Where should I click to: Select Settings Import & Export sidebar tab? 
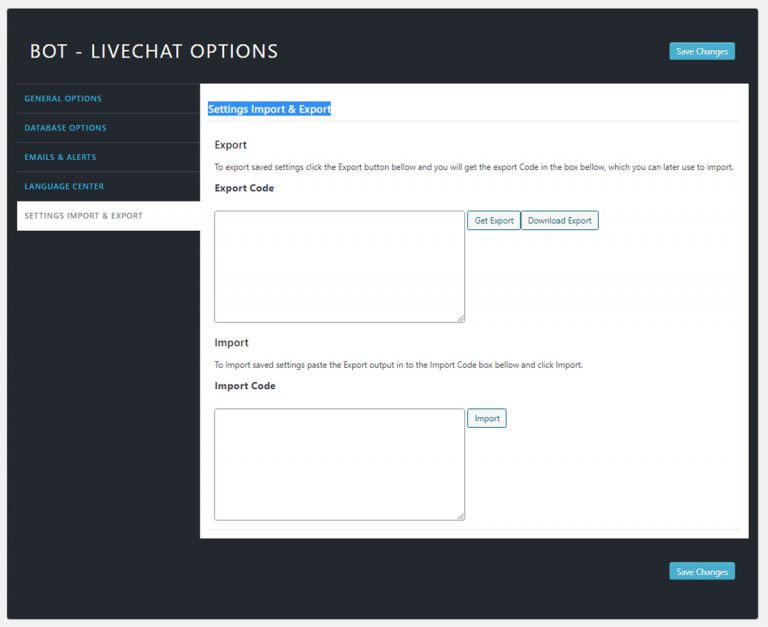coord(83,216)
